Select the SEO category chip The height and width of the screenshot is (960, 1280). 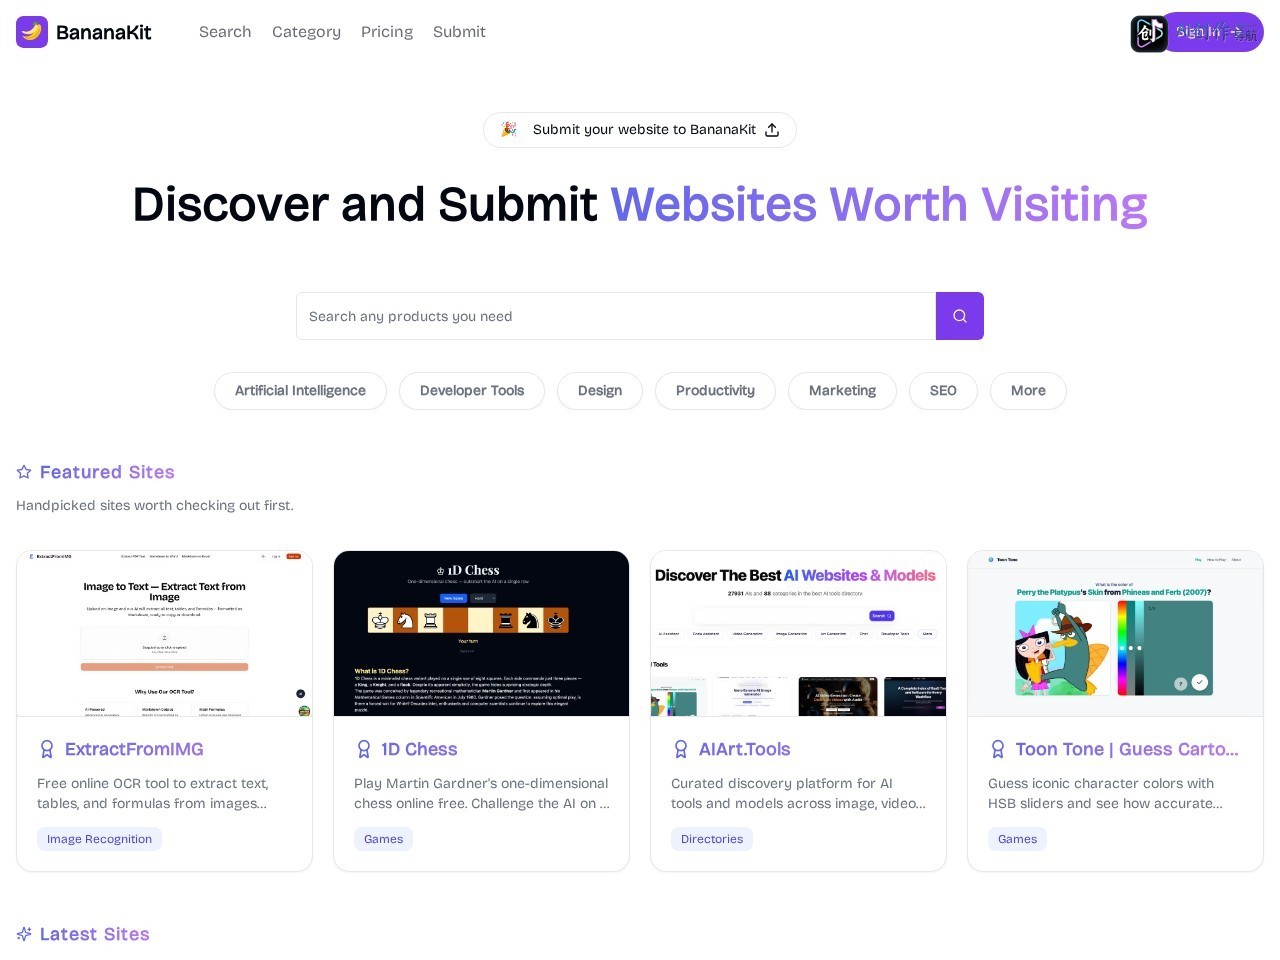[943, 391]
